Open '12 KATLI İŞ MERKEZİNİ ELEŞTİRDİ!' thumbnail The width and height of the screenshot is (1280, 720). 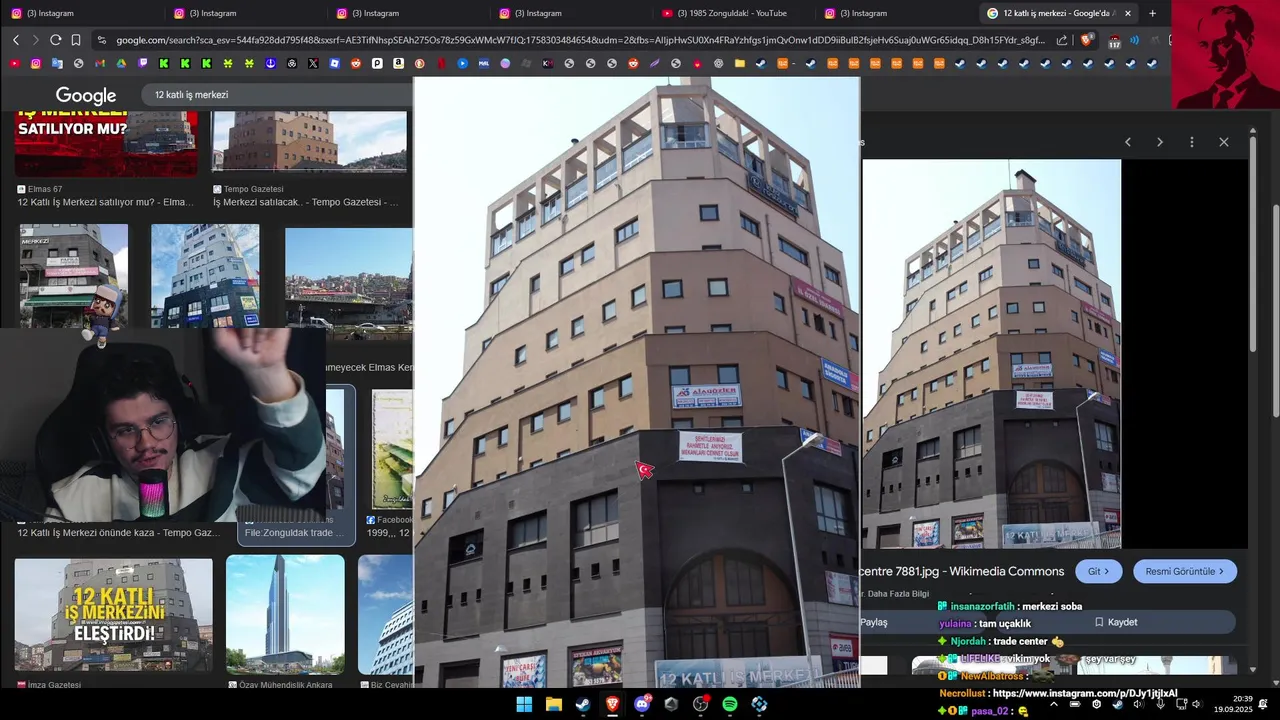tap(113, 614)
